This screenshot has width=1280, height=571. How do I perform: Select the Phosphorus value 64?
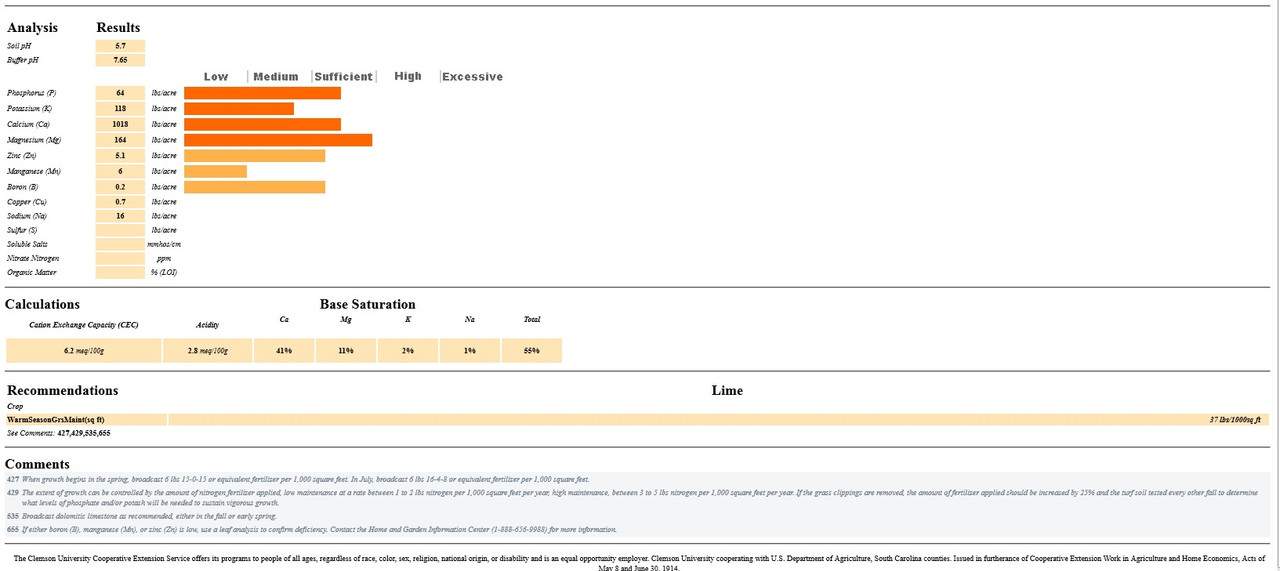click(120, 93)
